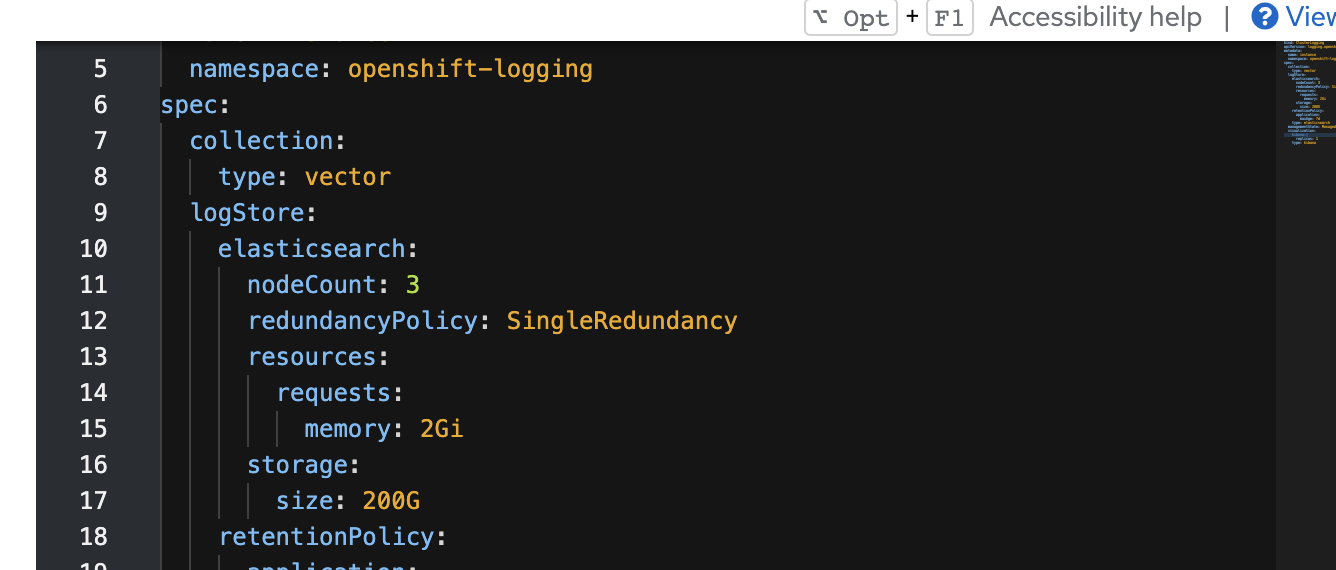Click the openshift-logging namespace value

pyautogui.click(x=470, y=69)
